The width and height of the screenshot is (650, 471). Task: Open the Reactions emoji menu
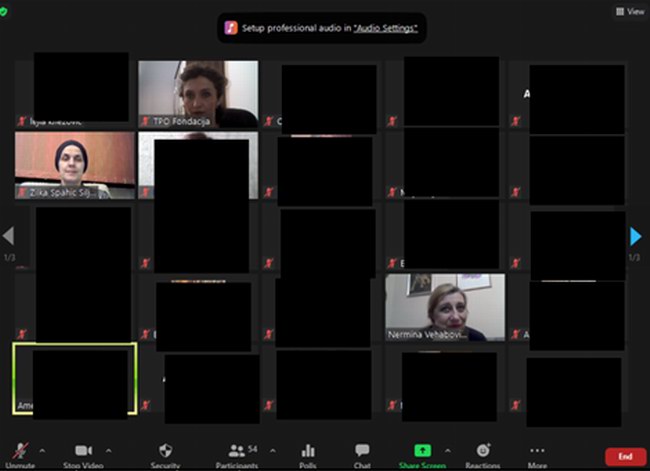(x=483, y=452)
